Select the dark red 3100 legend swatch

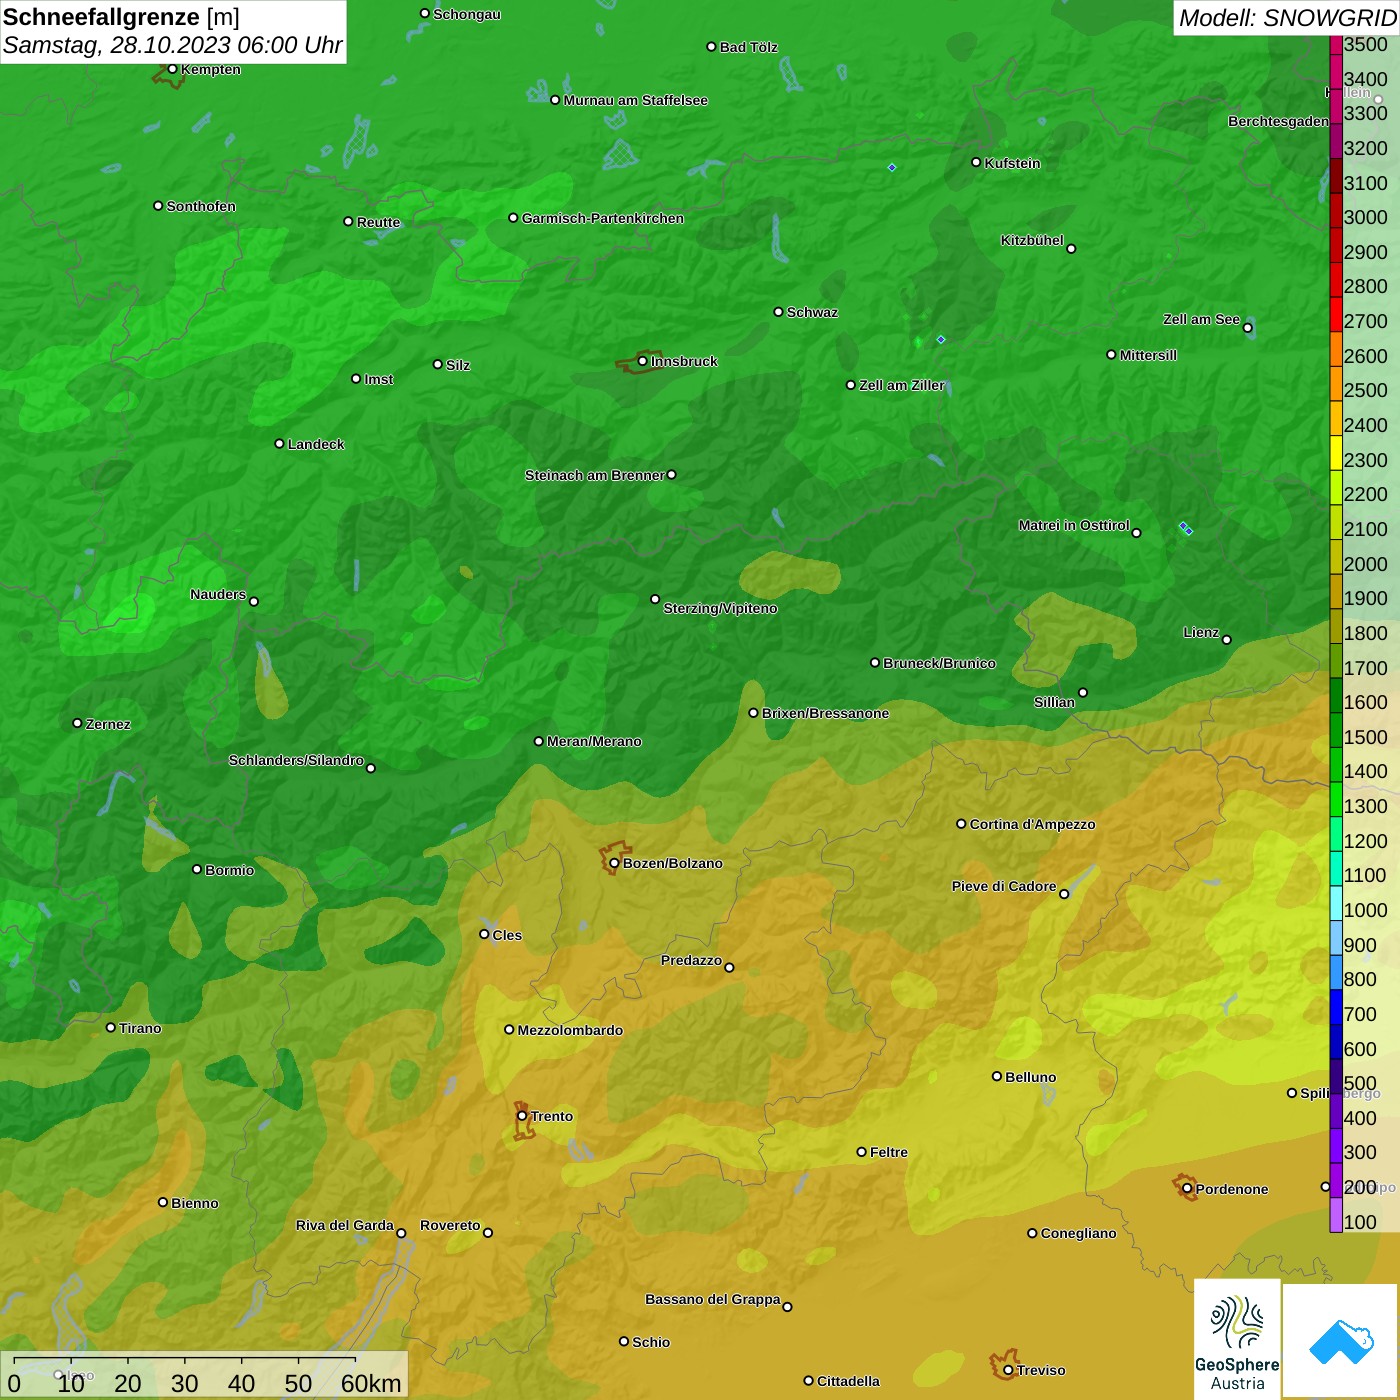[1336, 176]
